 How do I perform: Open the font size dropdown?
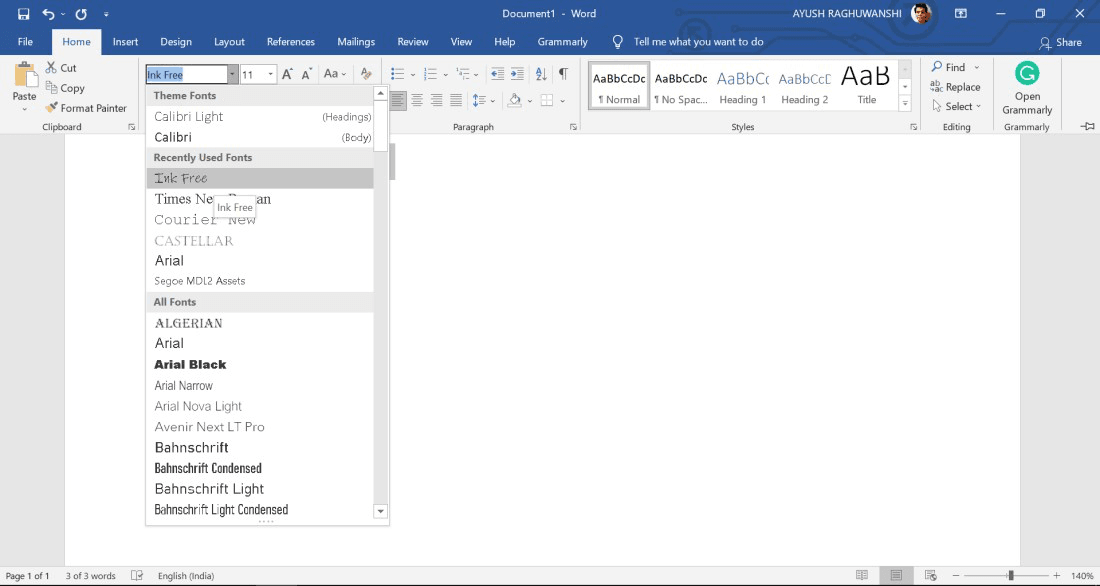(270, 74)
